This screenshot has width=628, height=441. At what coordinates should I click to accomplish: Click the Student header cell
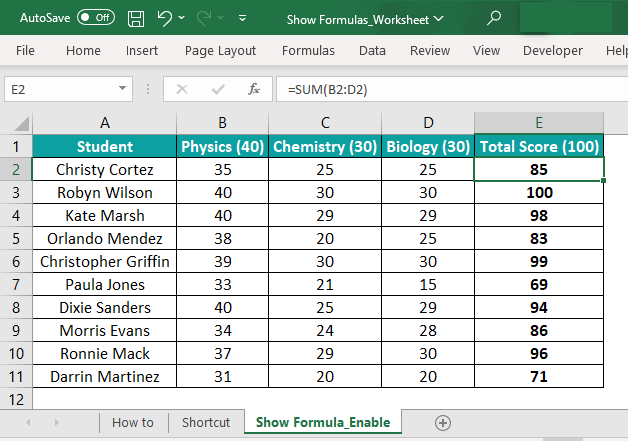pyautogui.click(x=105, y=146)
